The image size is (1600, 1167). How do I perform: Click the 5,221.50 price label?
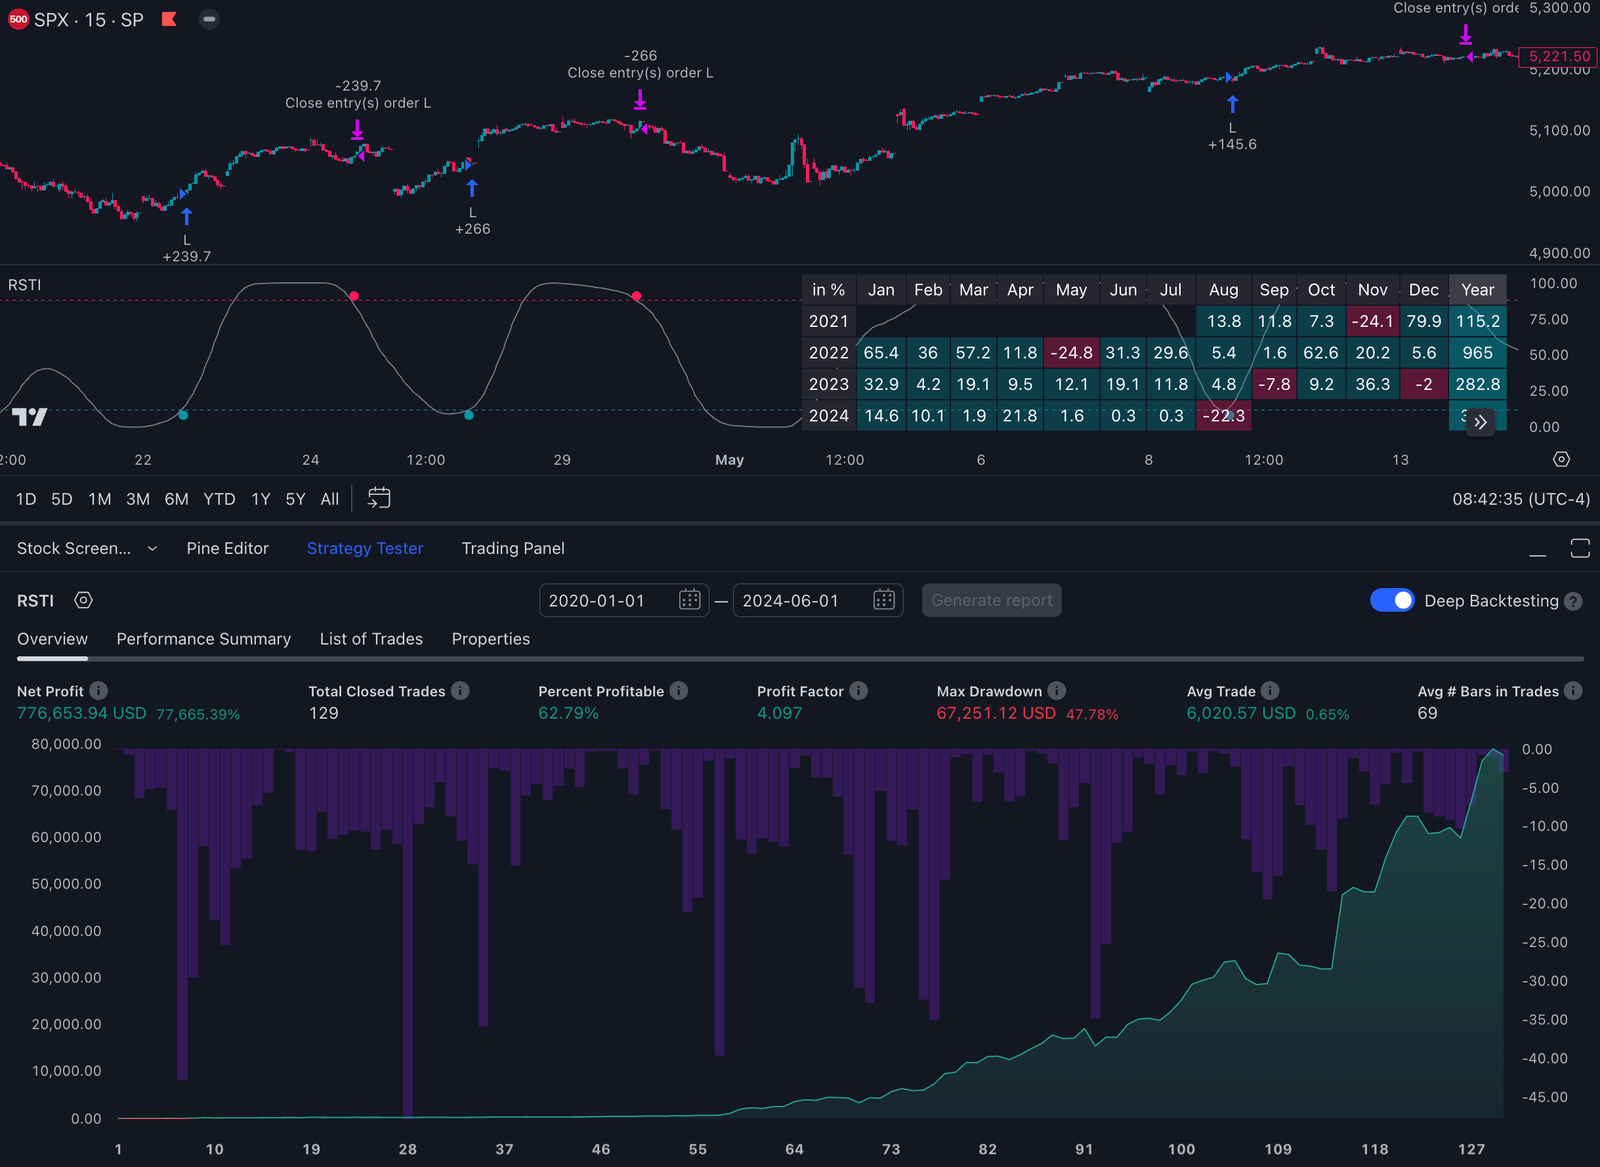coord(1559,56)
